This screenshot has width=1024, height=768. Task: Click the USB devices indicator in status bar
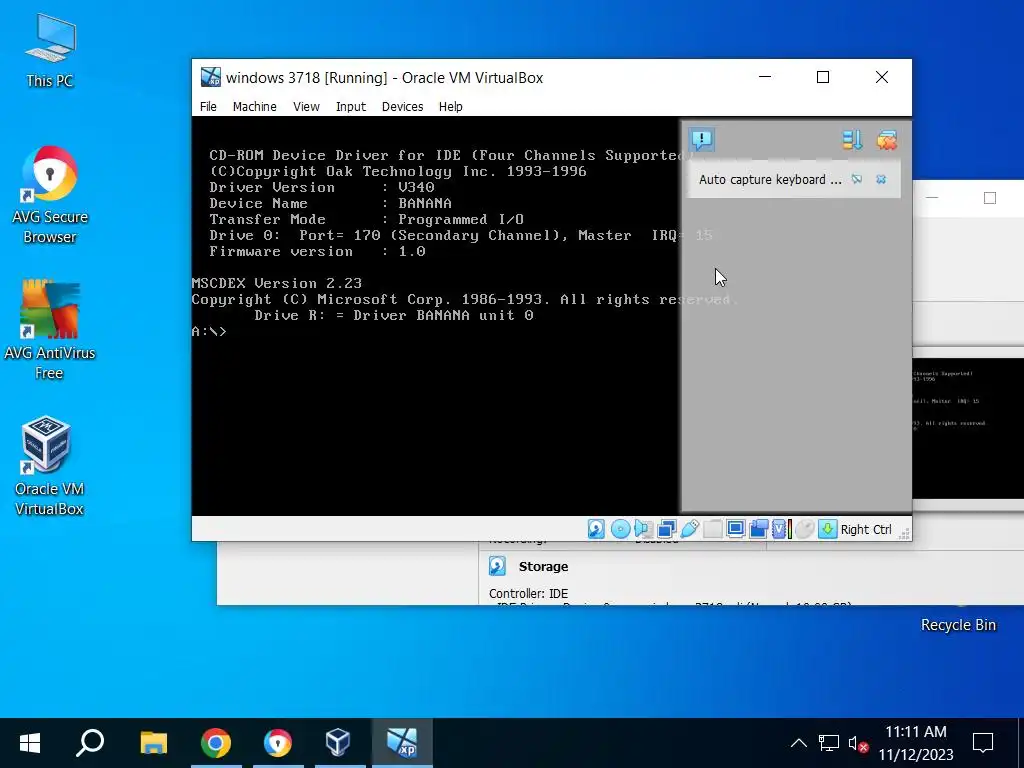click(690, 529)
